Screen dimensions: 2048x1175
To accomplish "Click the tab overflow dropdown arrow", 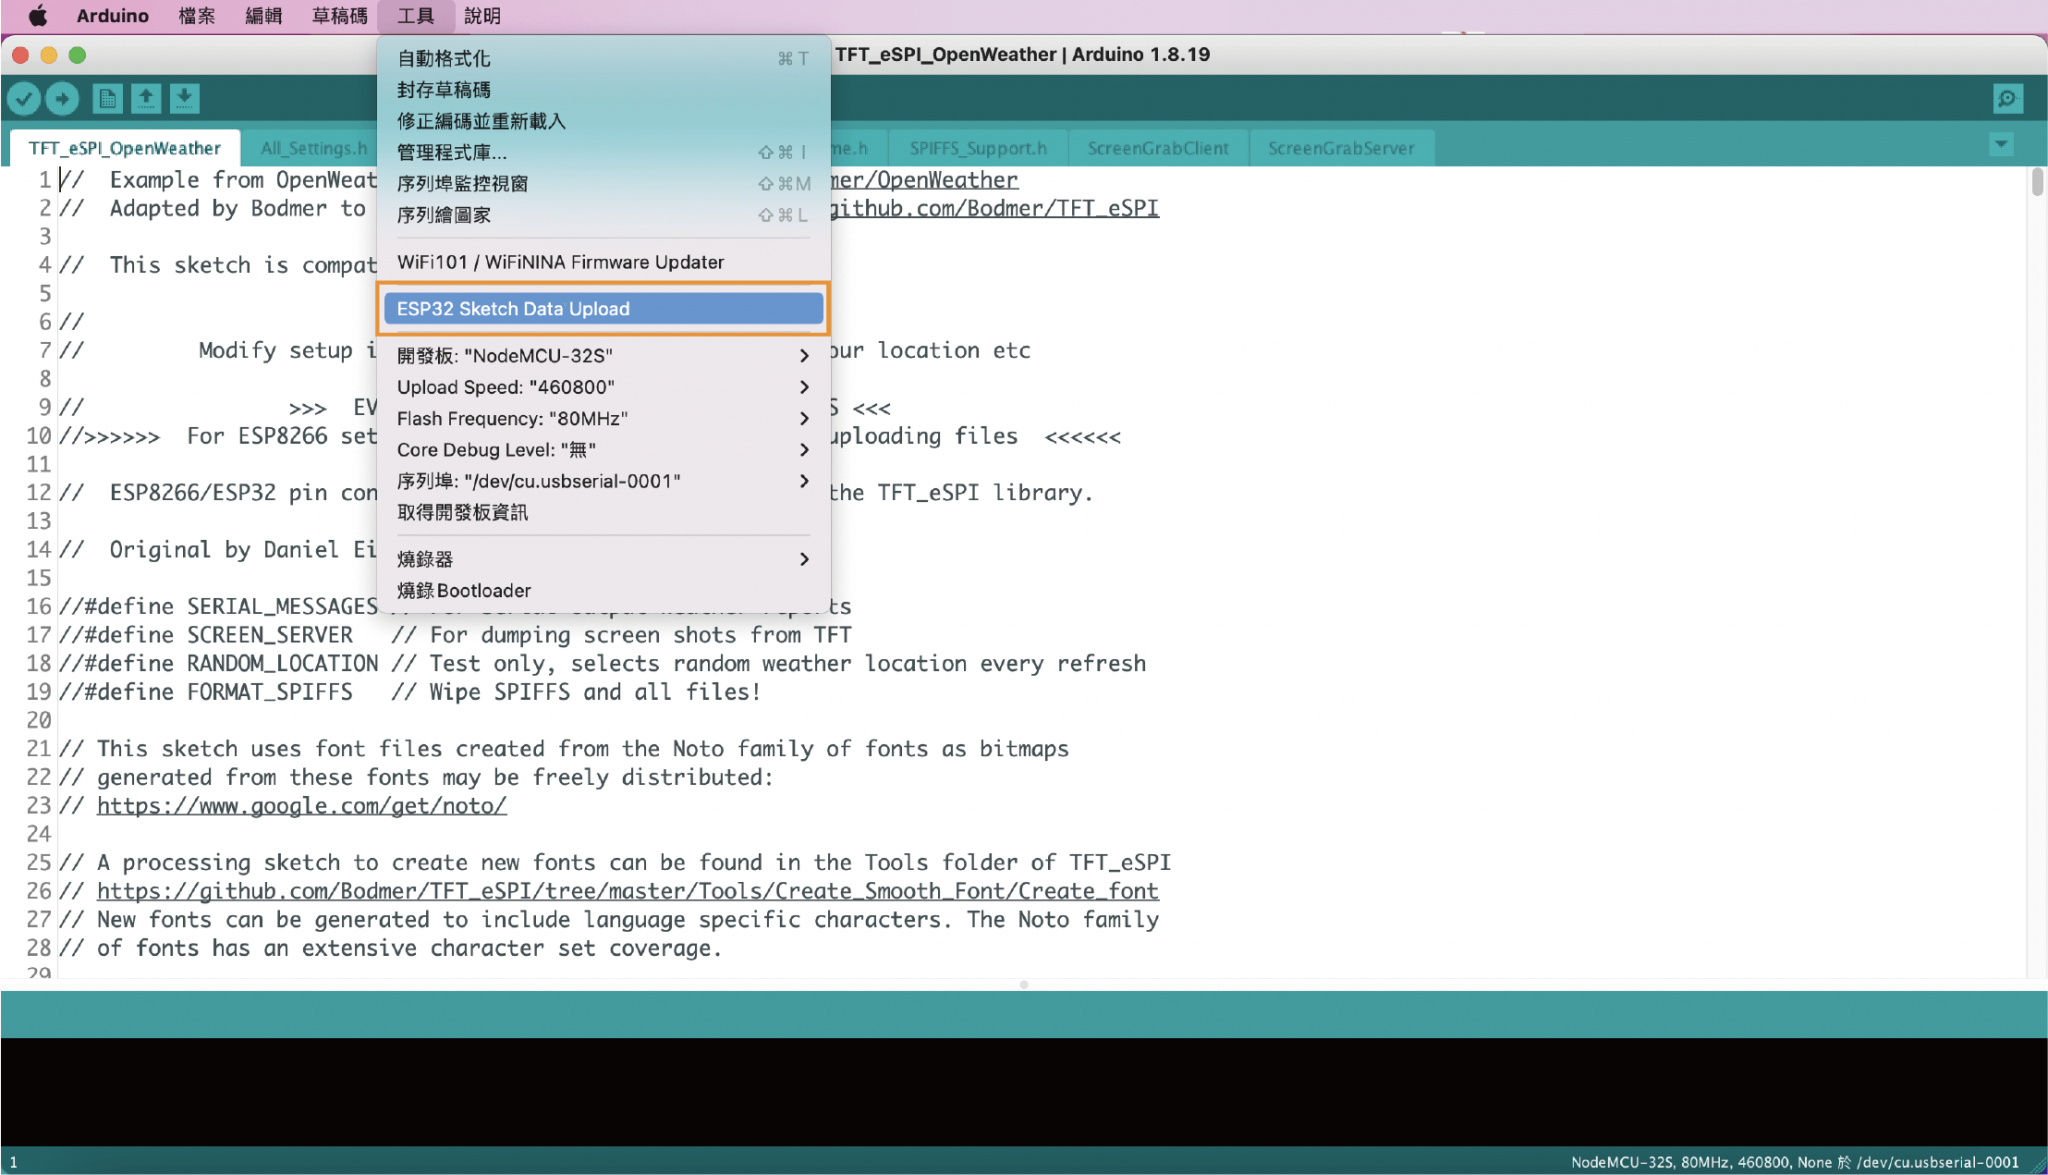I will 2000,144.
